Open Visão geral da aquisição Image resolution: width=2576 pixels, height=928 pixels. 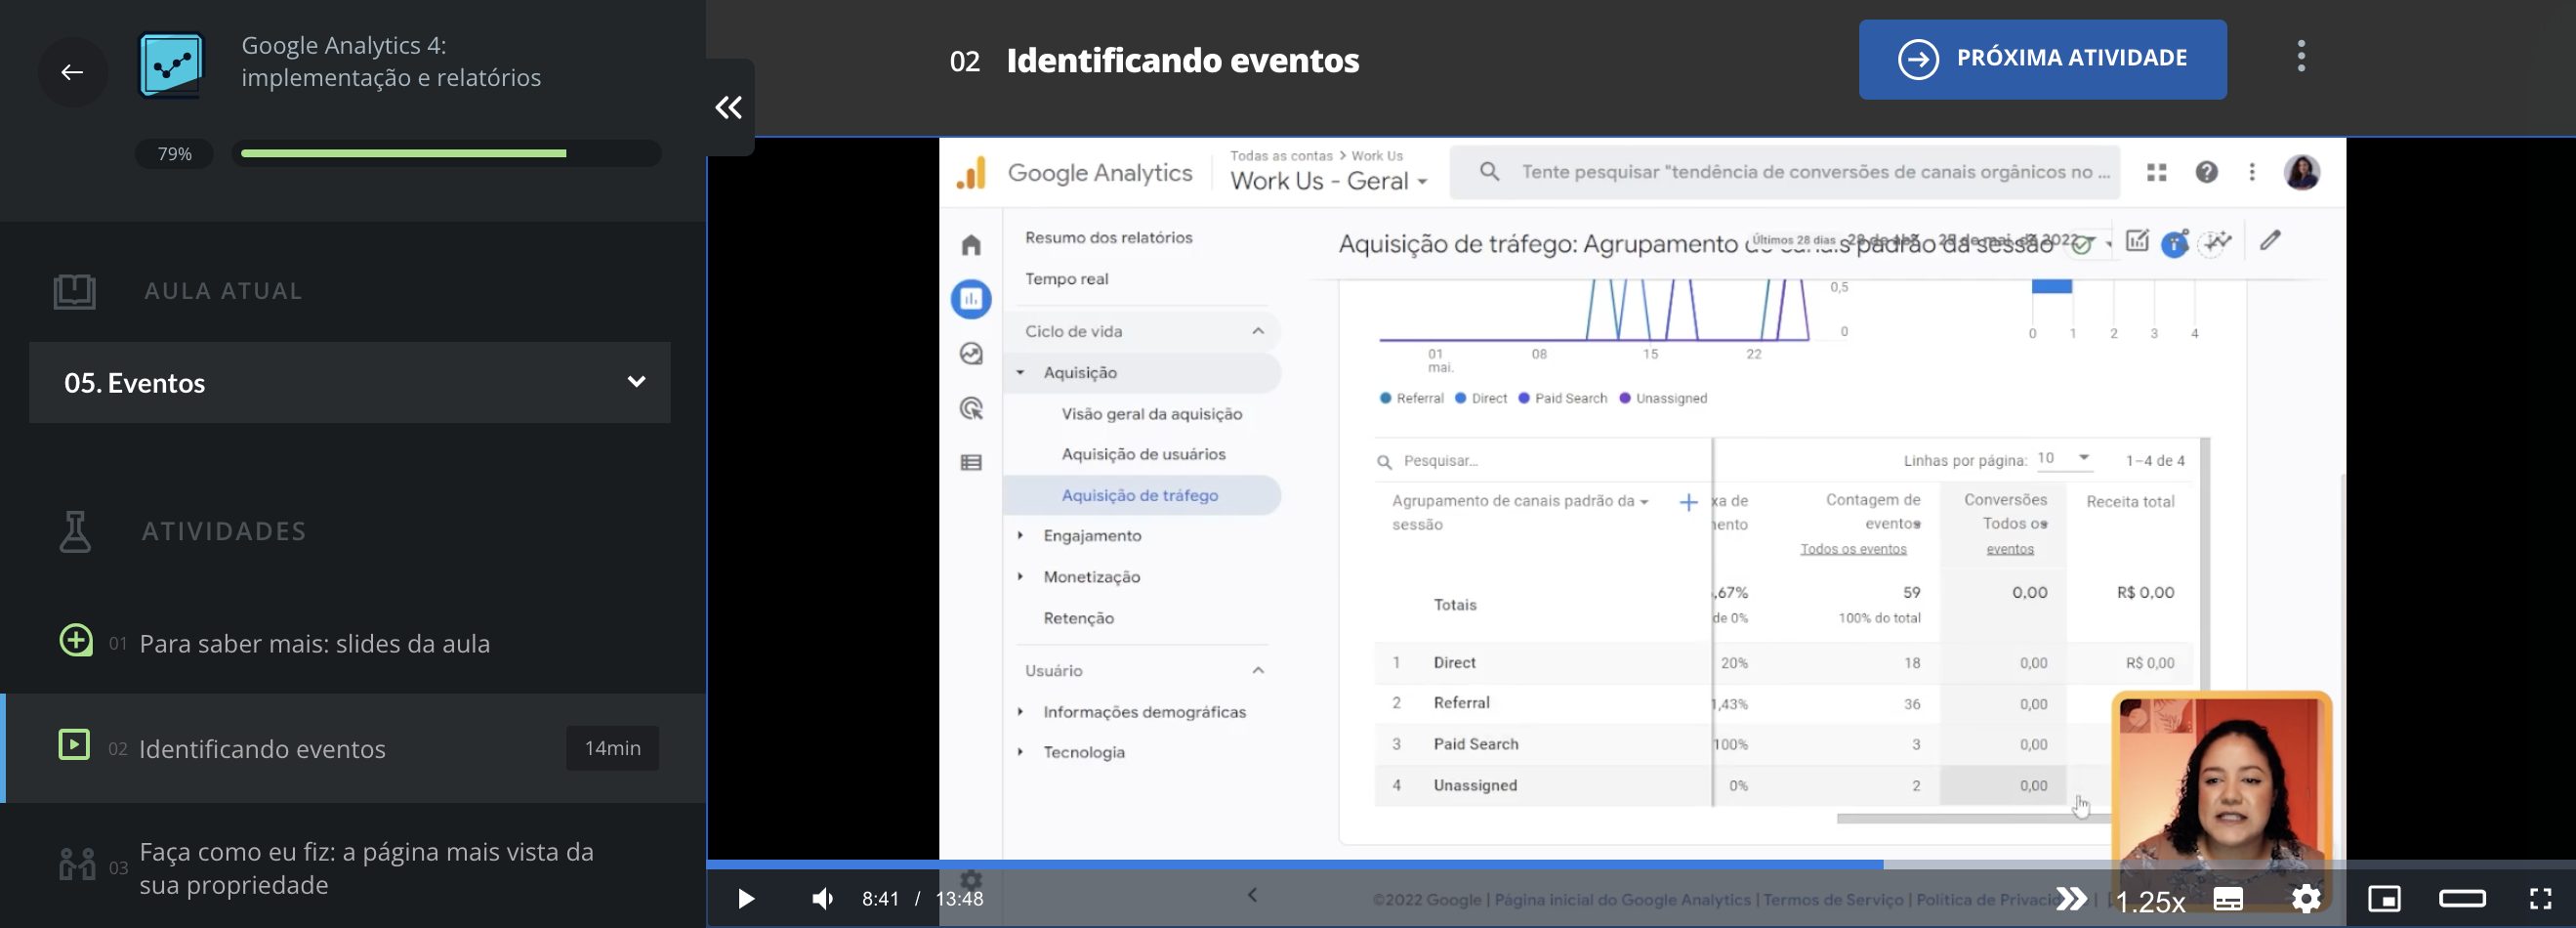point(1151,414)
